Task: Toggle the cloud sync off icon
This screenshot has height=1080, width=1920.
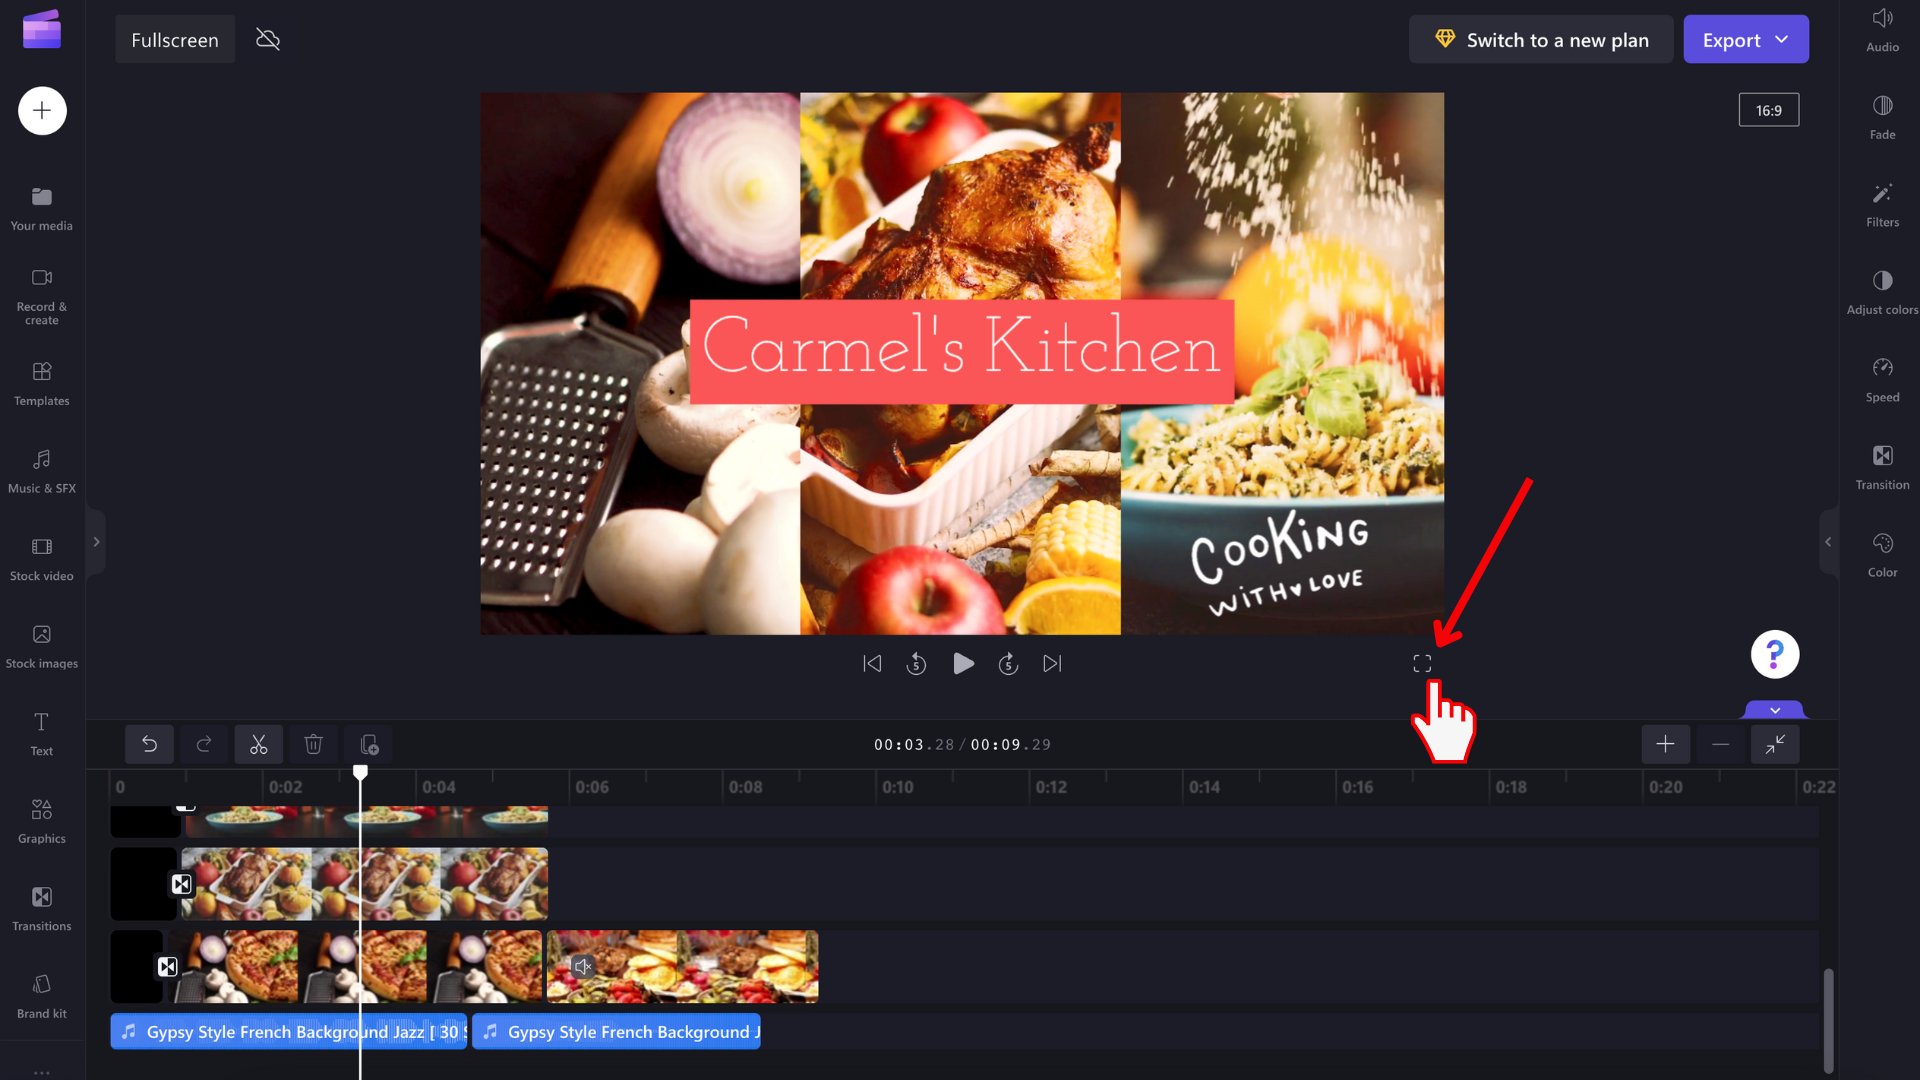Action: [268, 40]
